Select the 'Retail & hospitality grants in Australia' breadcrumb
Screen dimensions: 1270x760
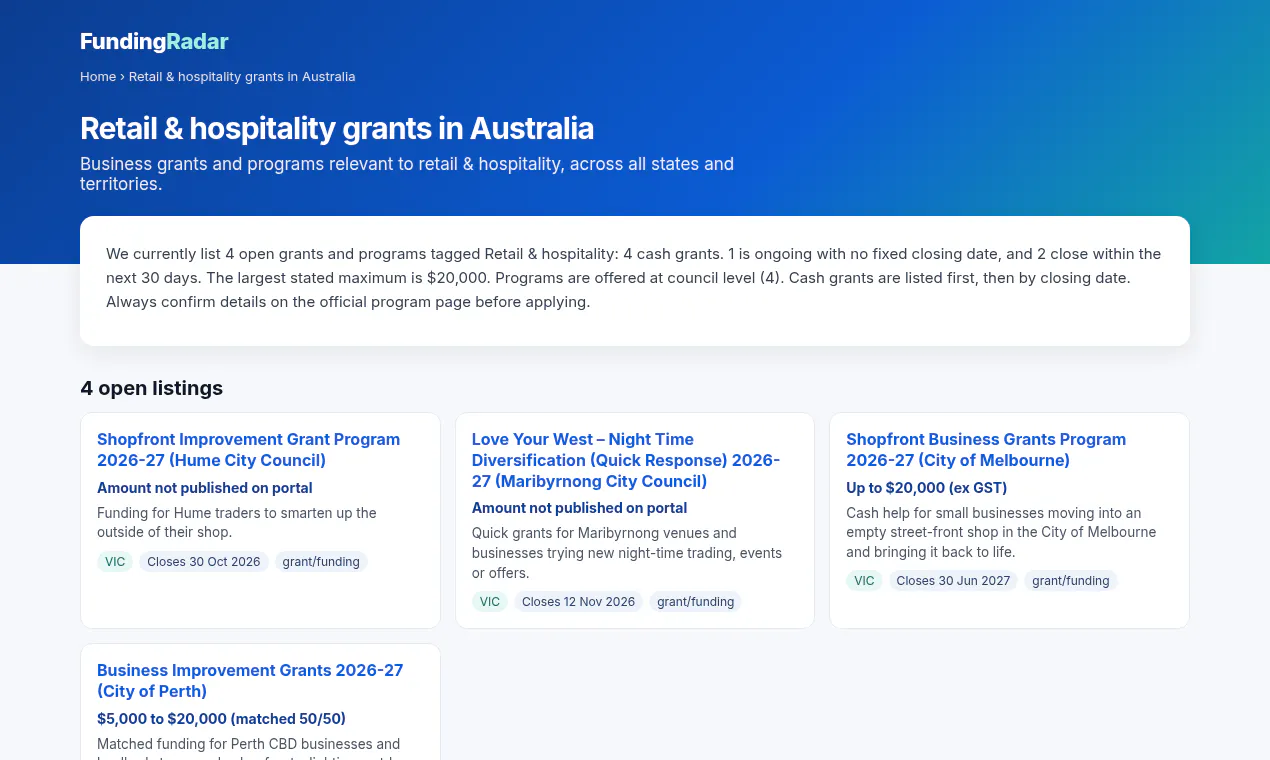coord(242,76)
